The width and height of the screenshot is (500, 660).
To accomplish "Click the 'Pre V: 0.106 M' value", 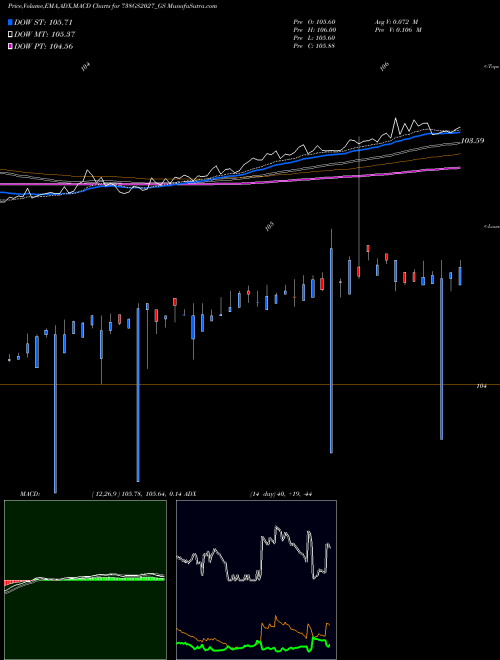I will pos(398,30).
